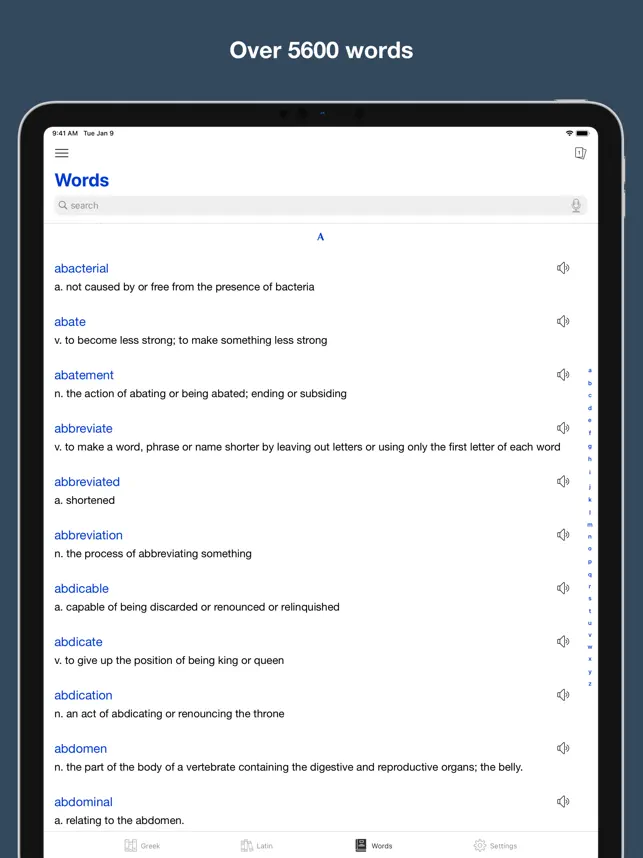Jump to letter m in the index
Viewport: 643px width, 858px height.
(589, 524)
